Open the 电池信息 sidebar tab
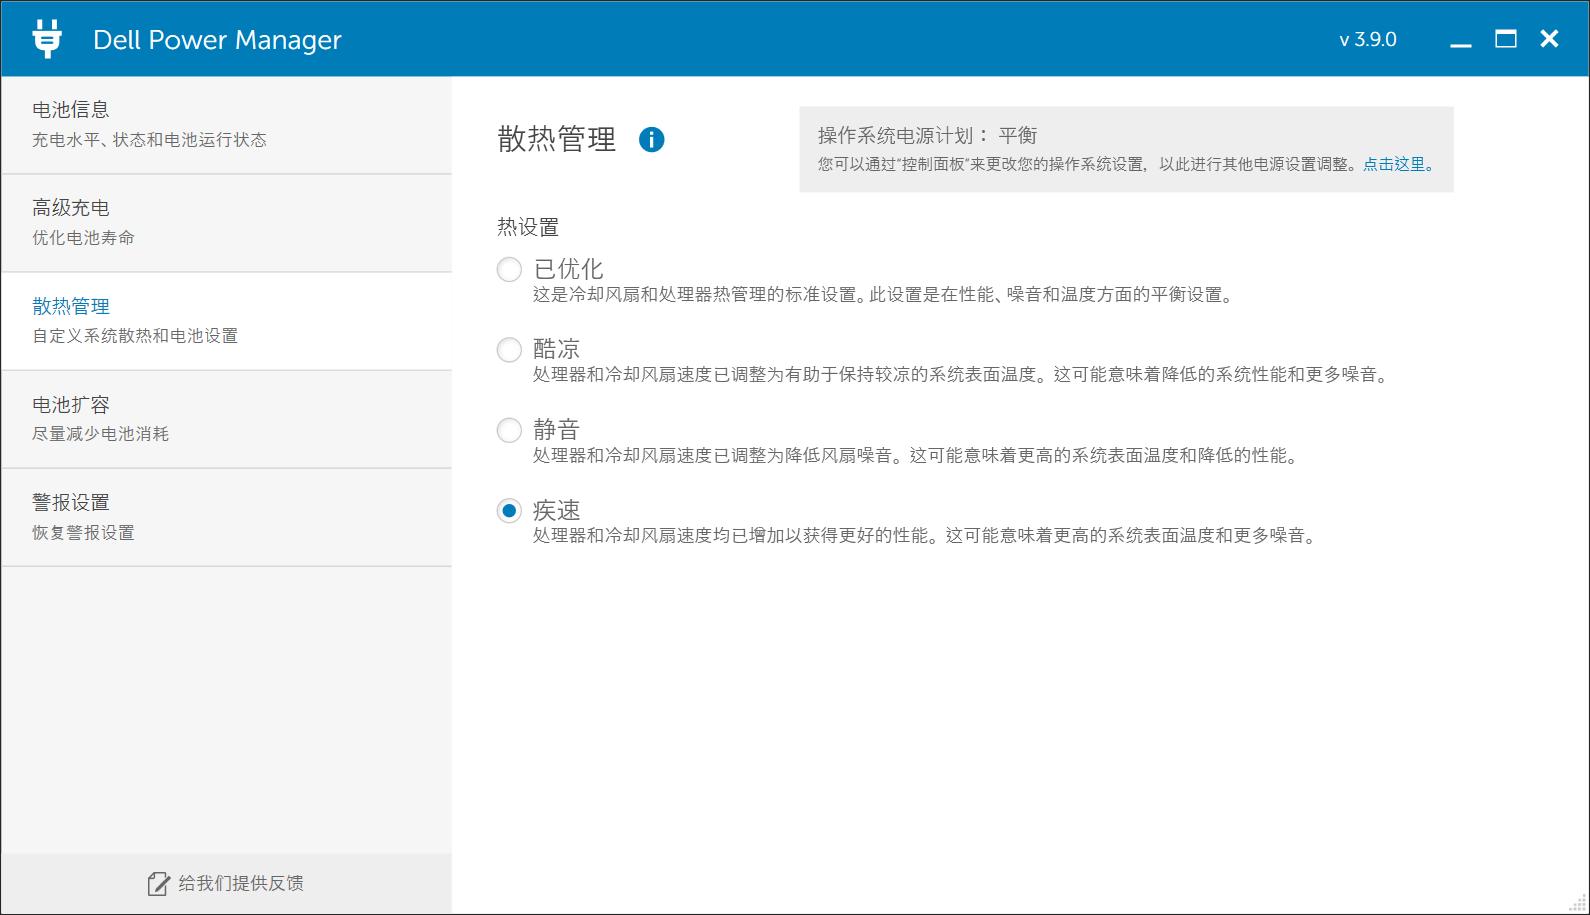Screen dimensions: 1590x915 226,125
